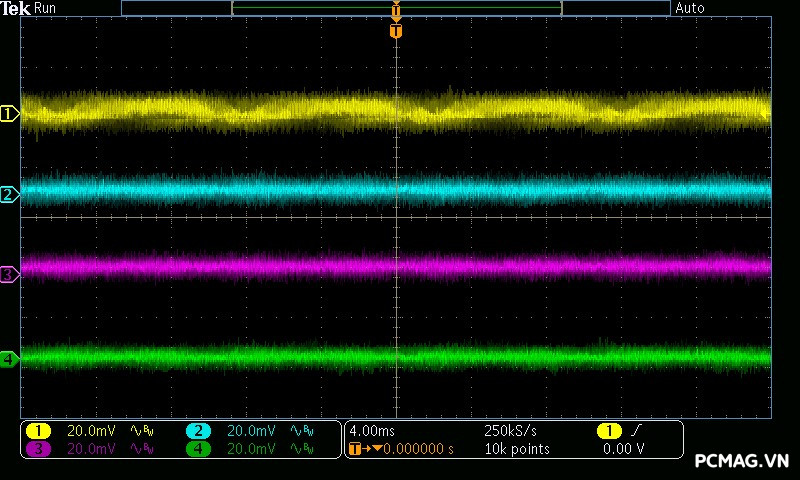Click channel 3 magenta badge in readout
This screenshot has width=800, height=480.
[38, 449]
